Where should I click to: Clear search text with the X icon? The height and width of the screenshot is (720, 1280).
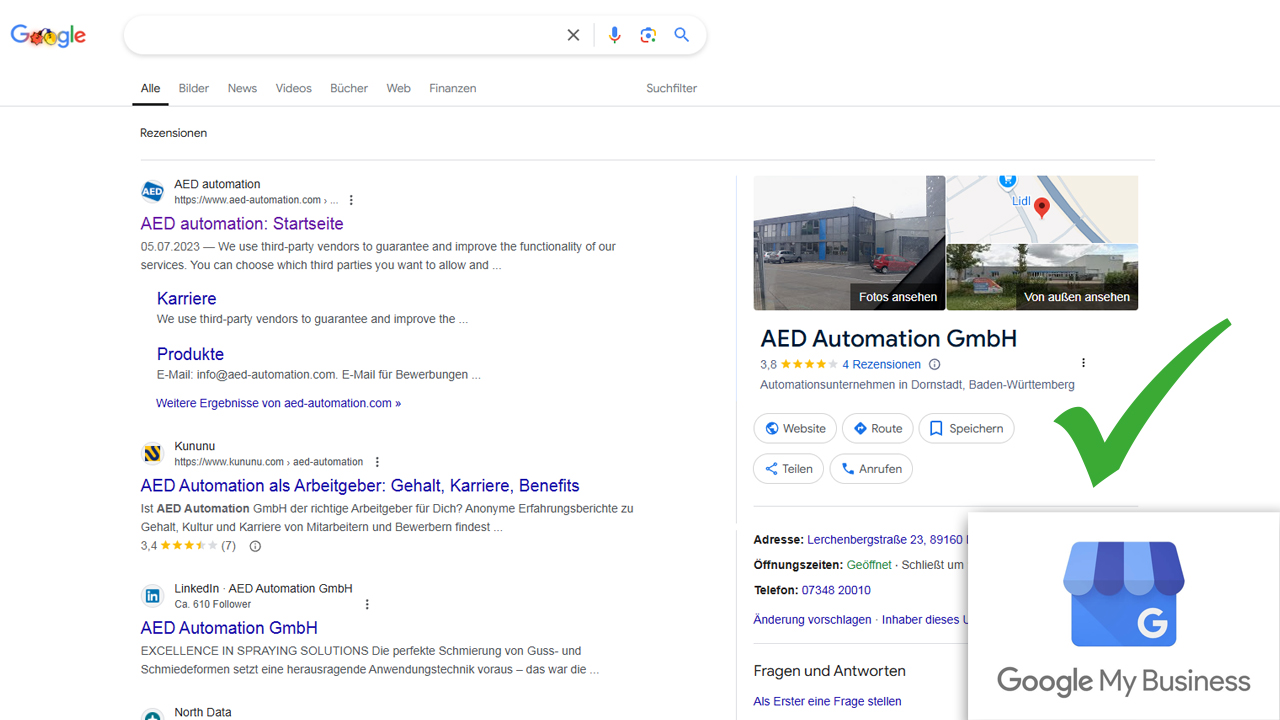573,35
